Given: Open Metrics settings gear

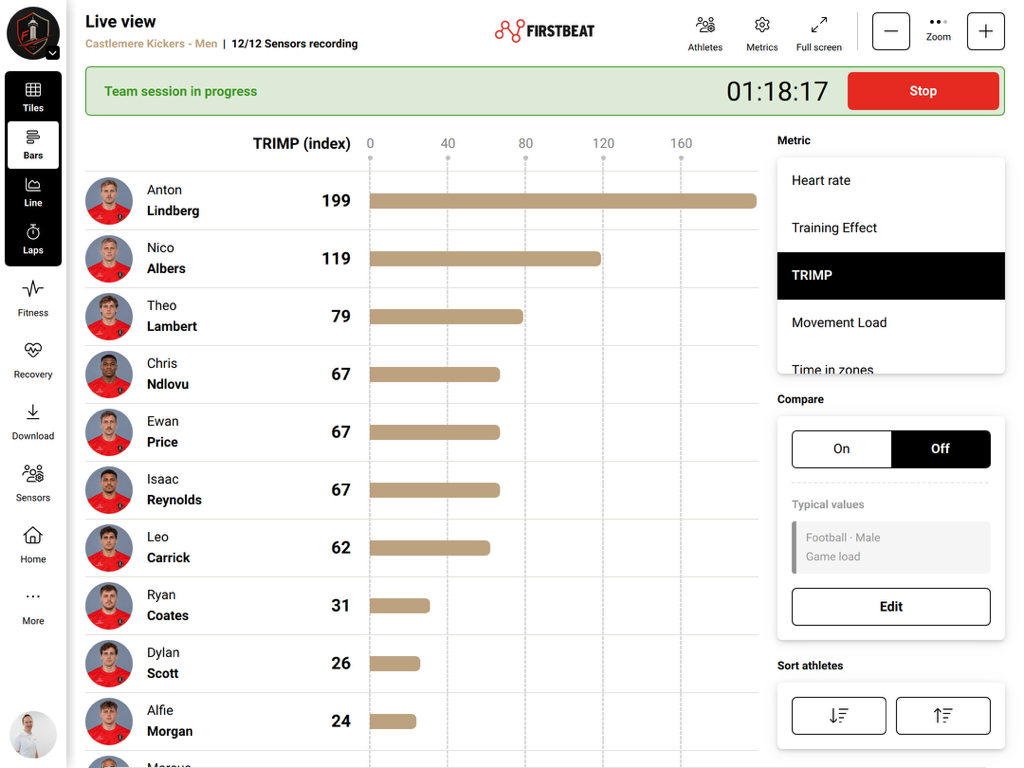Looking at the screenshot, I should tap(761, 34).
